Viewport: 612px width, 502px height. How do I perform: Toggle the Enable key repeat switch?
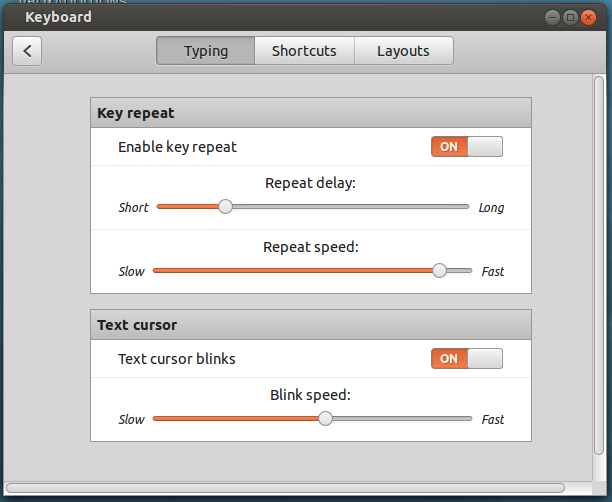coord(466,147)
